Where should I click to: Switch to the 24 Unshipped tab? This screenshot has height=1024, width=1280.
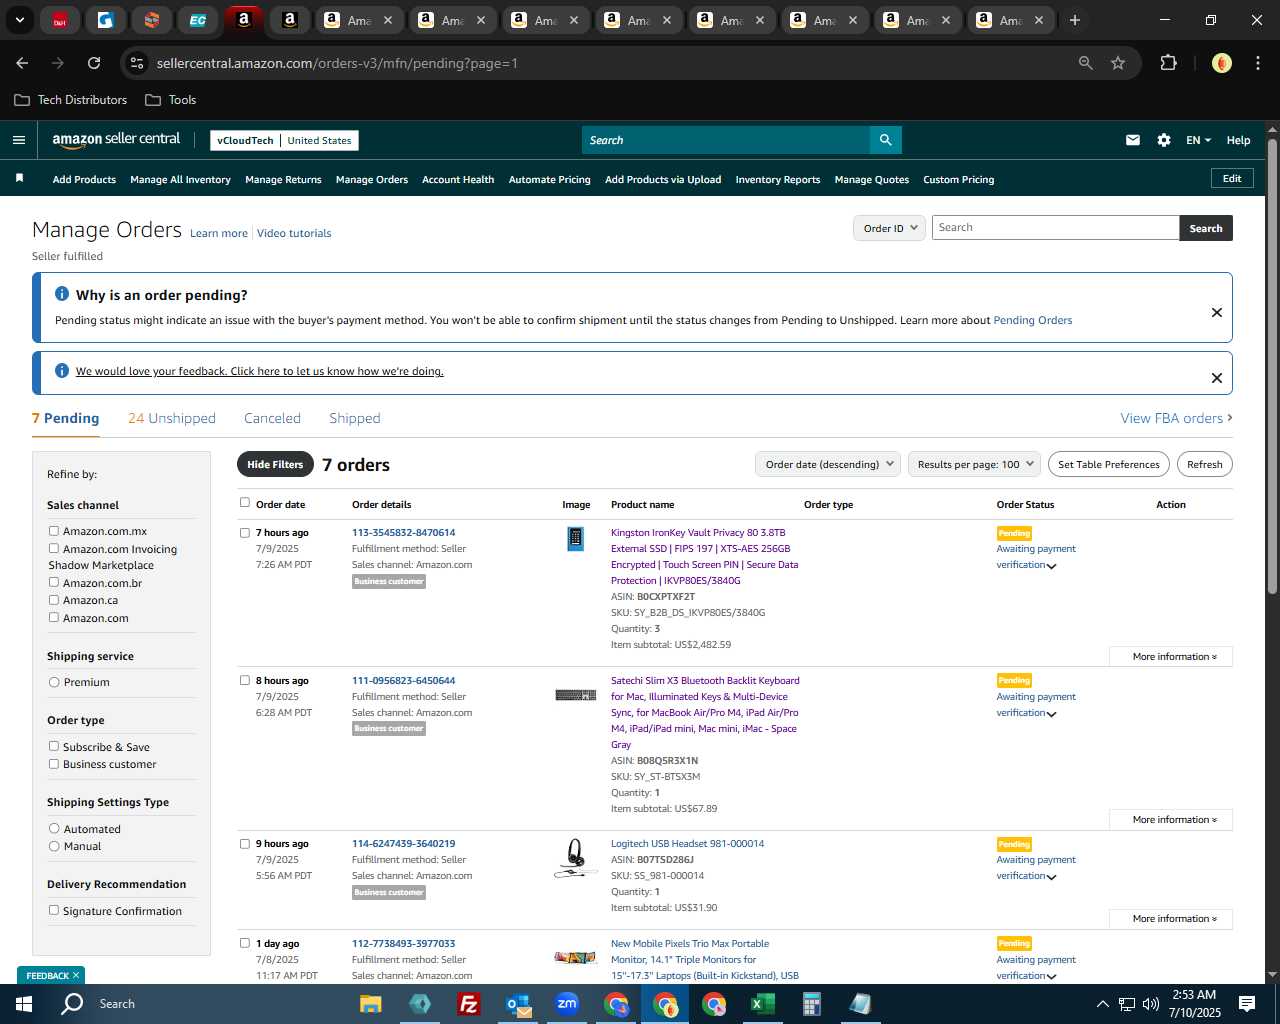(x=172, y=418)
